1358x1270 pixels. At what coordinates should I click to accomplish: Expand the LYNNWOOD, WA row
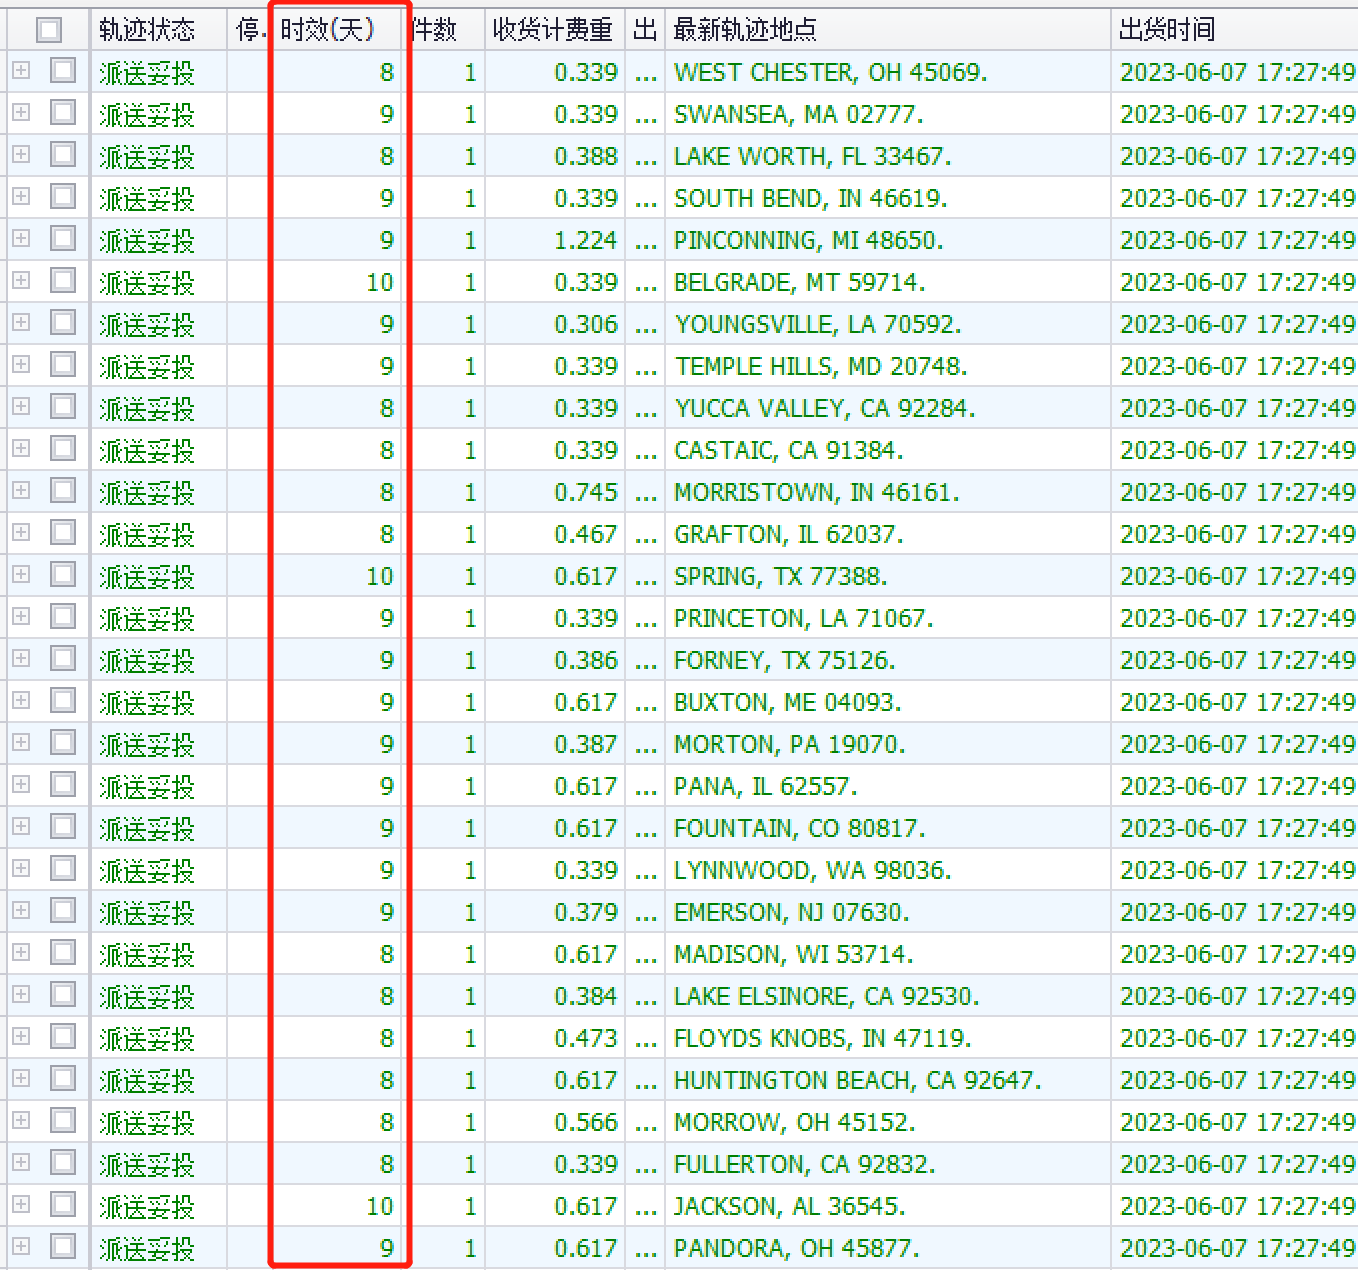pos(21,868)
